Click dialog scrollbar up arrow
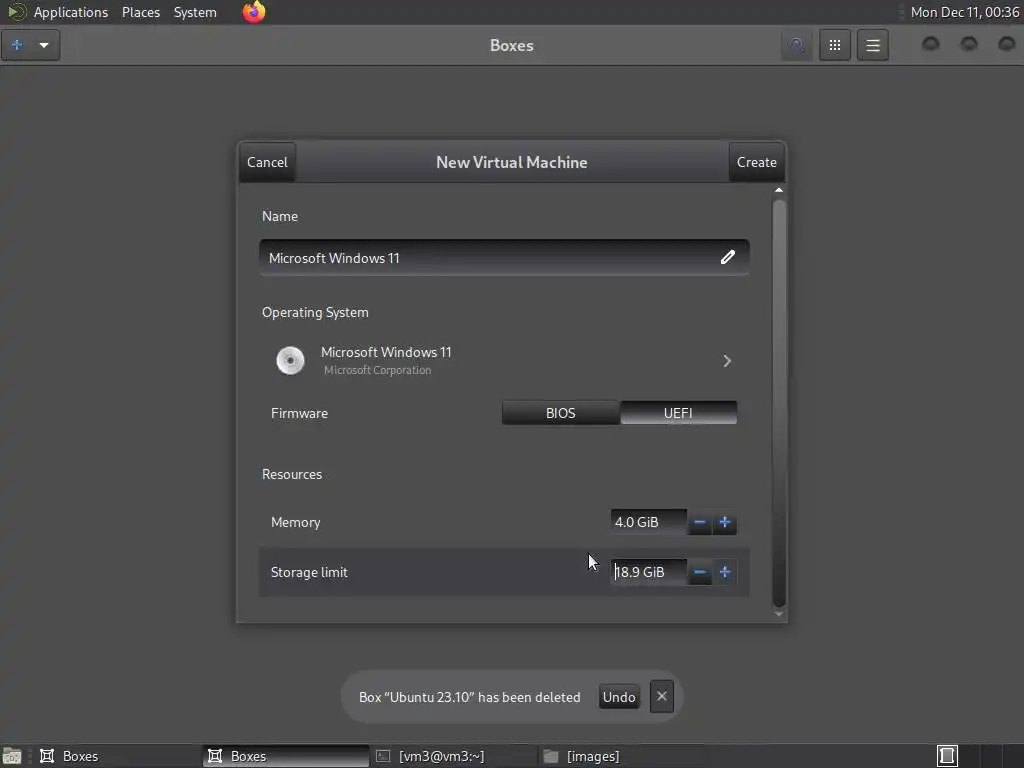The height and width of the screenshot is (768, 1024). pyautogui.click(x=778, y=190)
